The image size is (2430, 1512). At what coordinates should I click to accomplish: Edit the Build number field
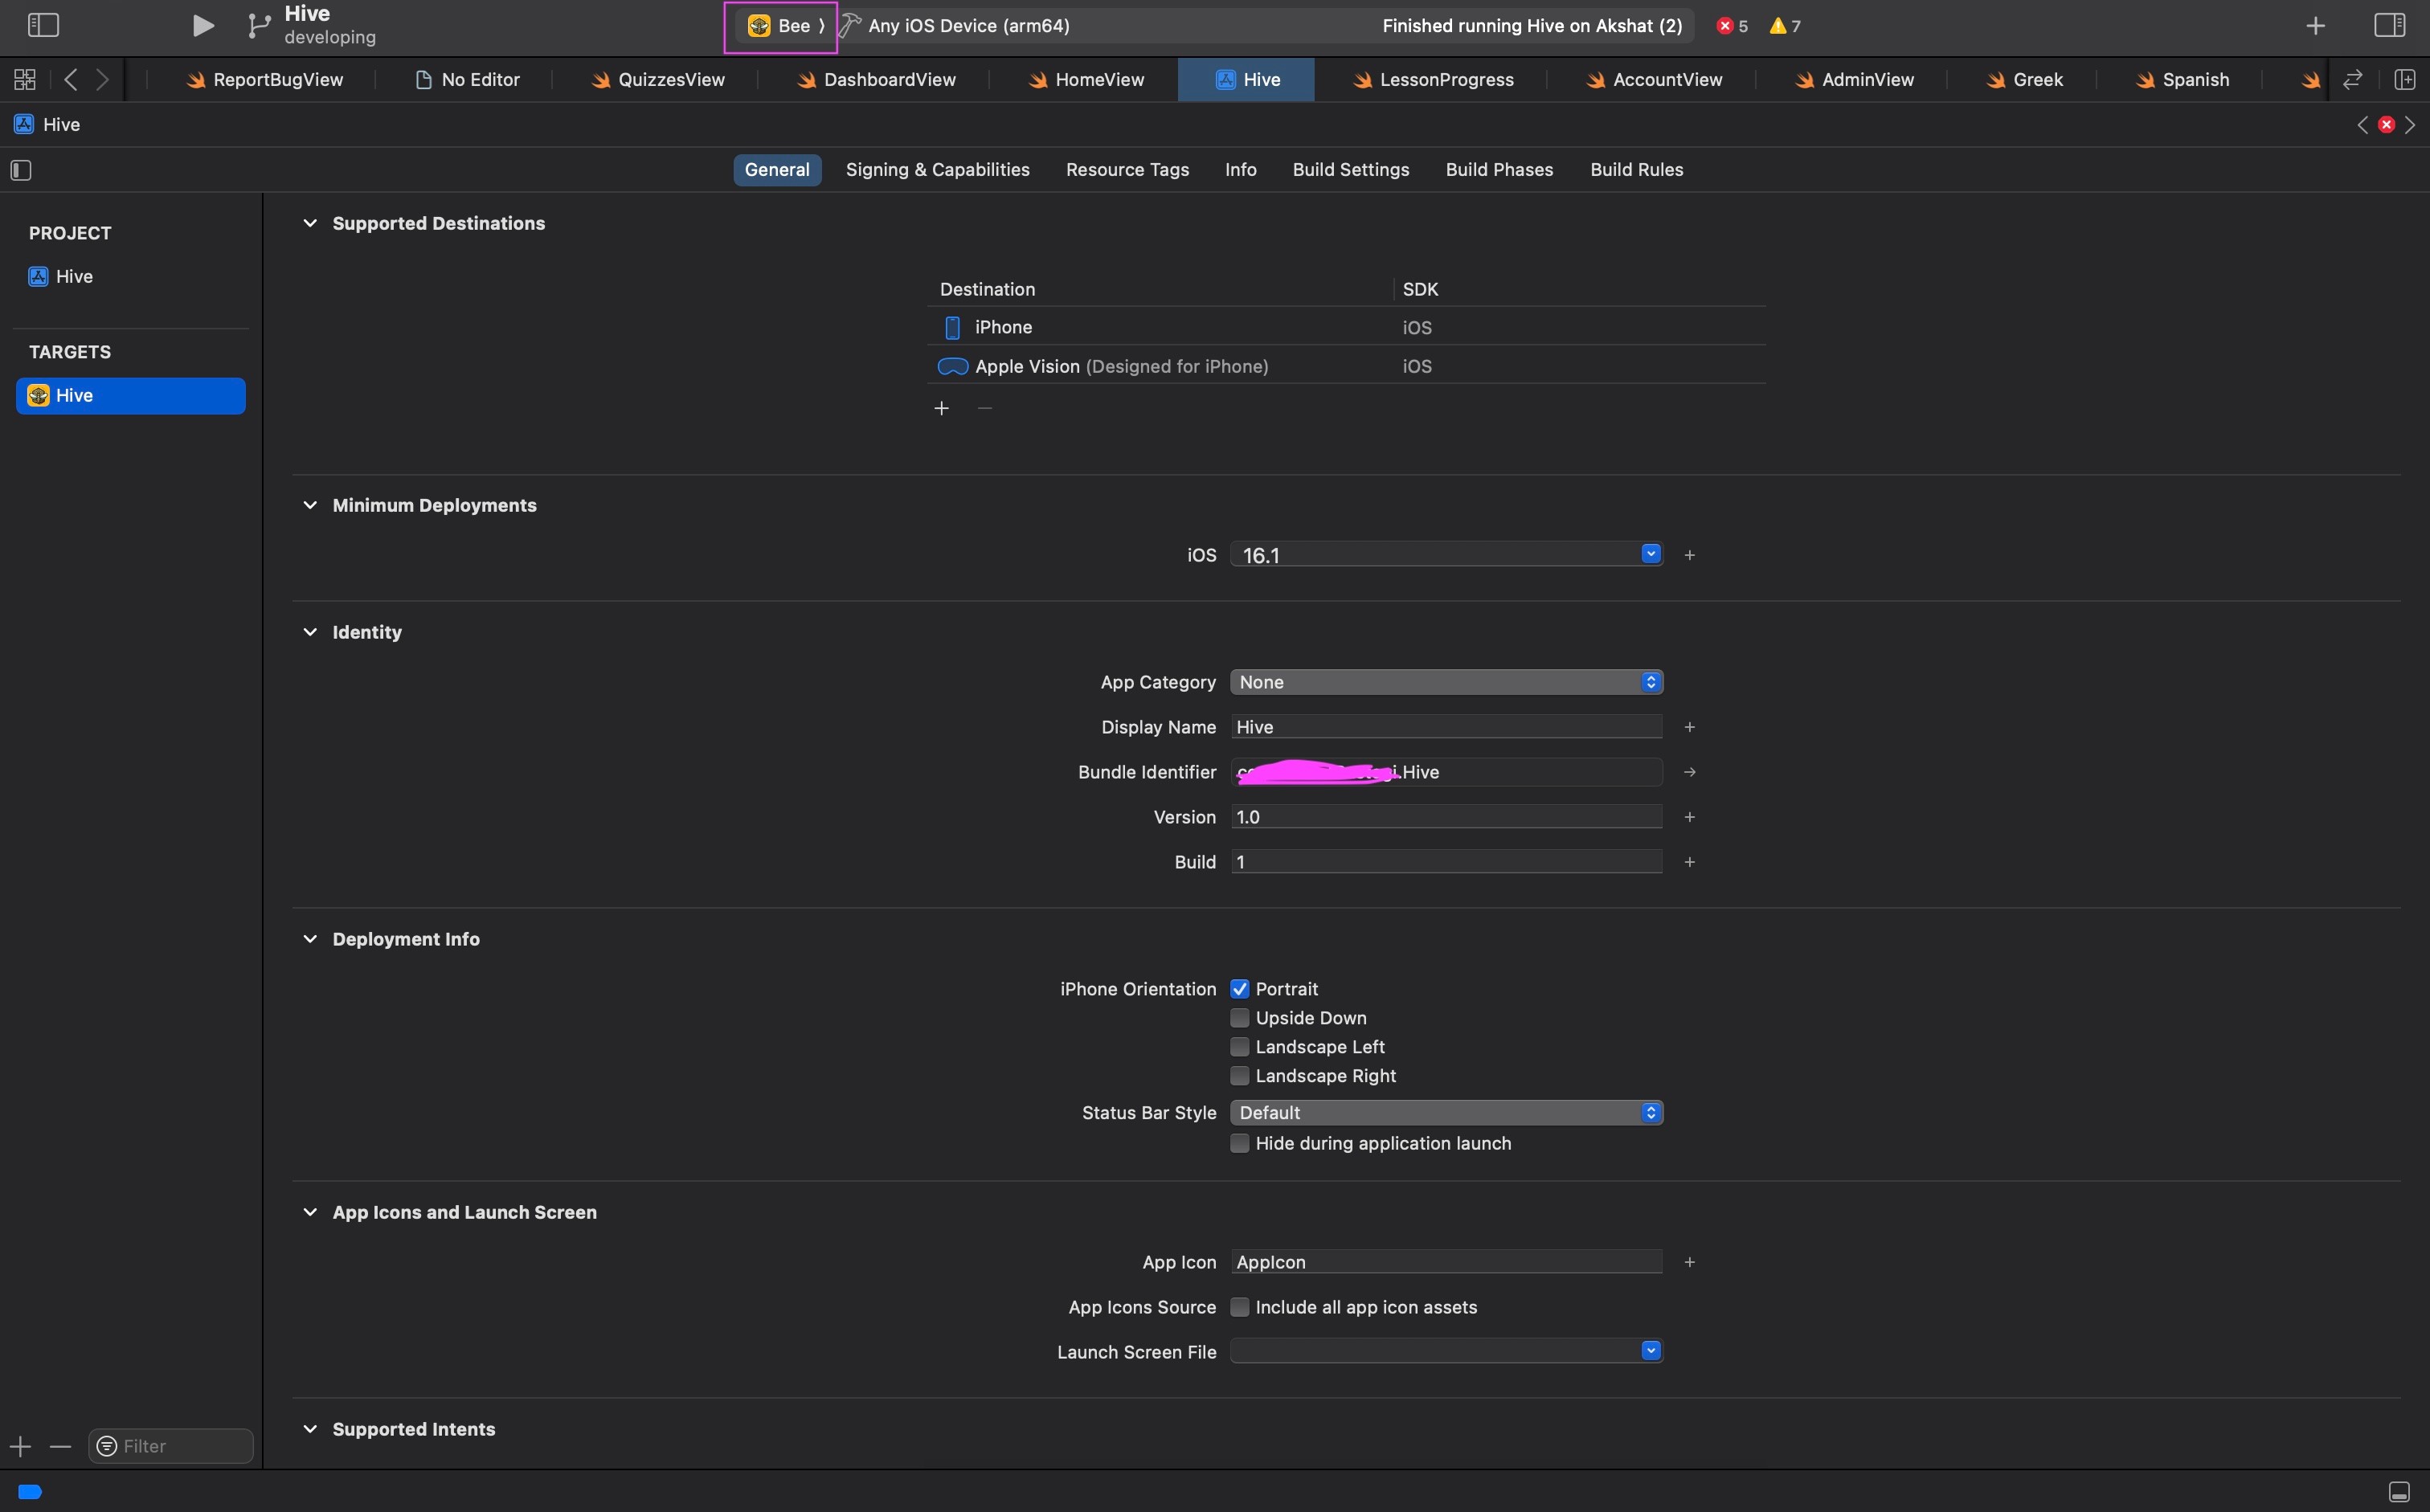[1446, 862]
